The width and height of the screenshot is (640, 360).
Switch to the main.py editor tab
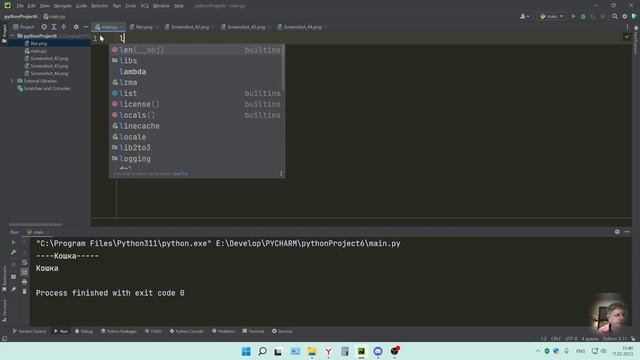tap(109, 27)
